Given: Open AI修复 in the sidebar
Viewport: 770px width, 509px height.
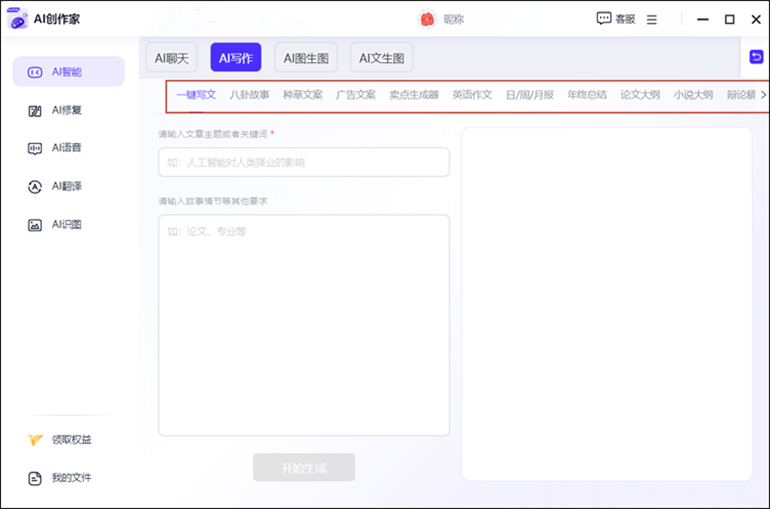Looking at the screenshot, I should (67, 110).
